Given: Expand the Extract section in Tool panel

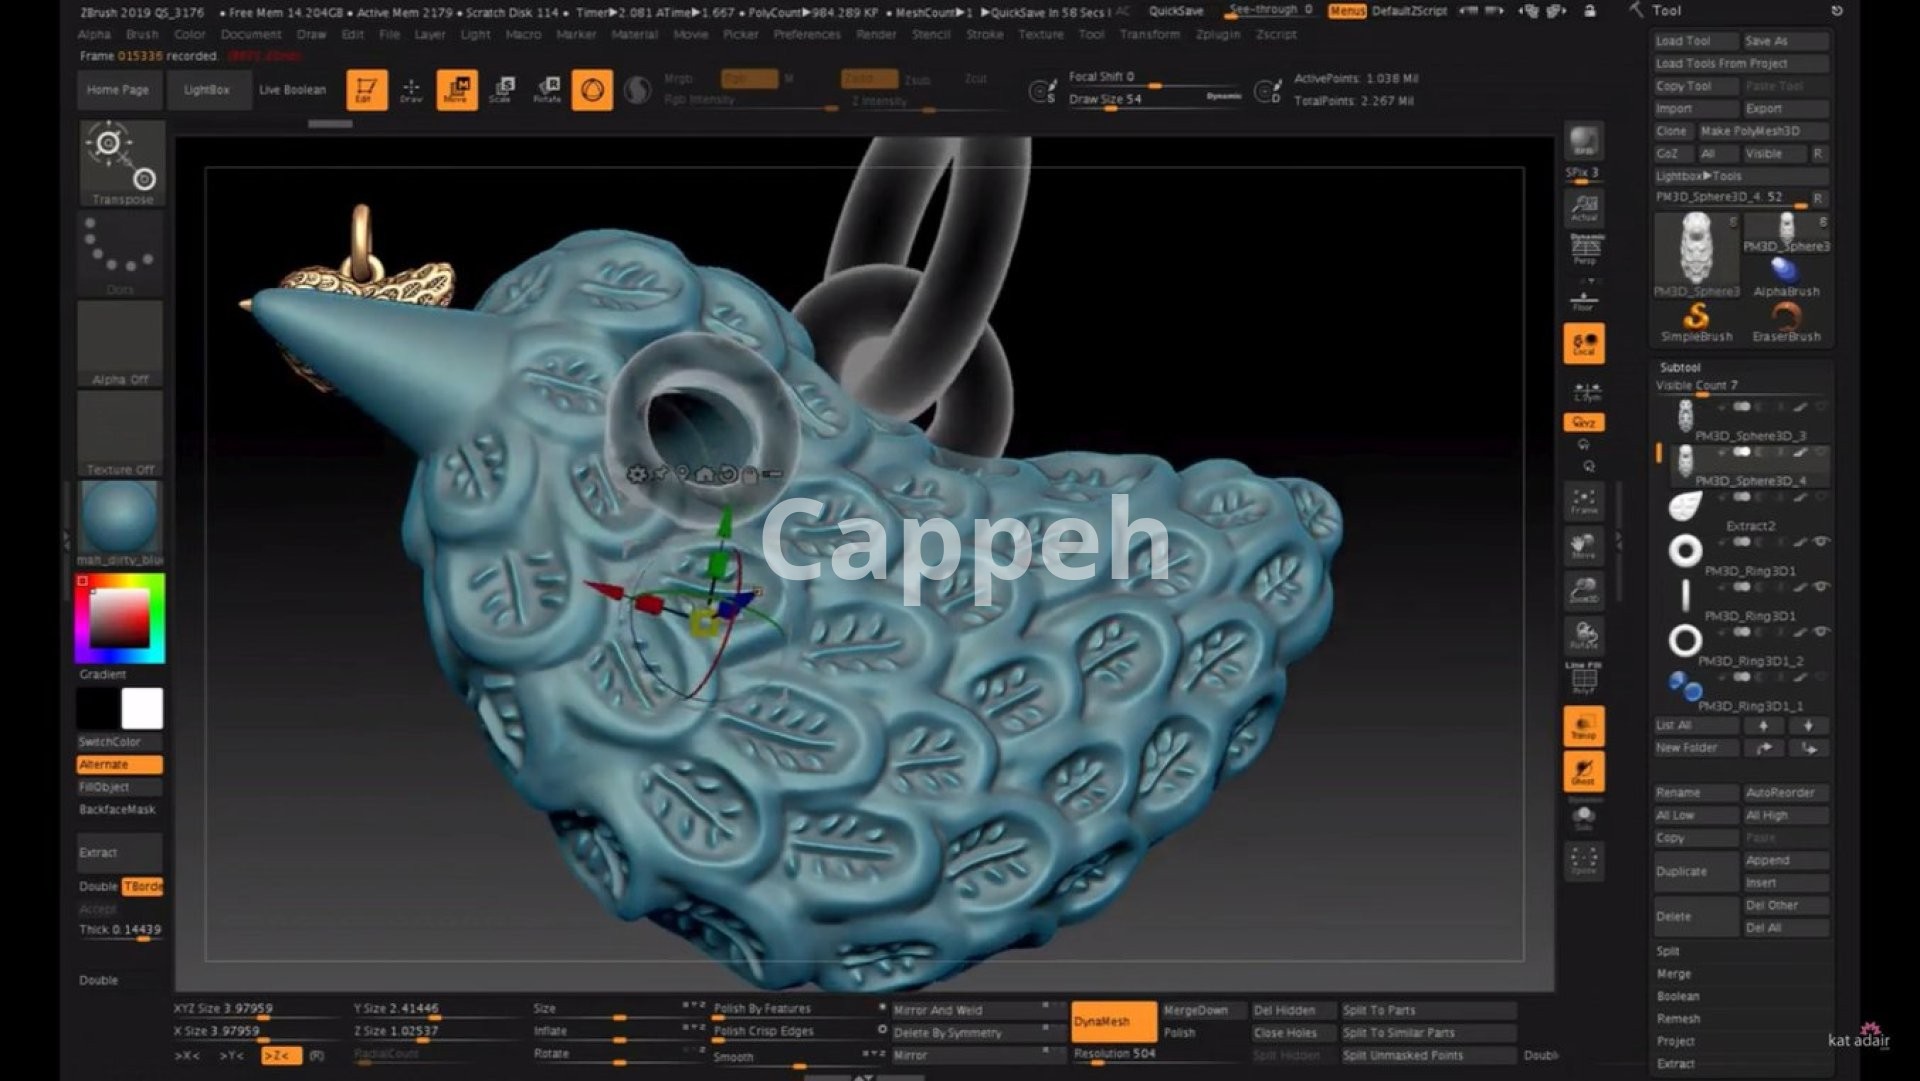Looking at the screenshot, I should [x=1675, y=1064].
